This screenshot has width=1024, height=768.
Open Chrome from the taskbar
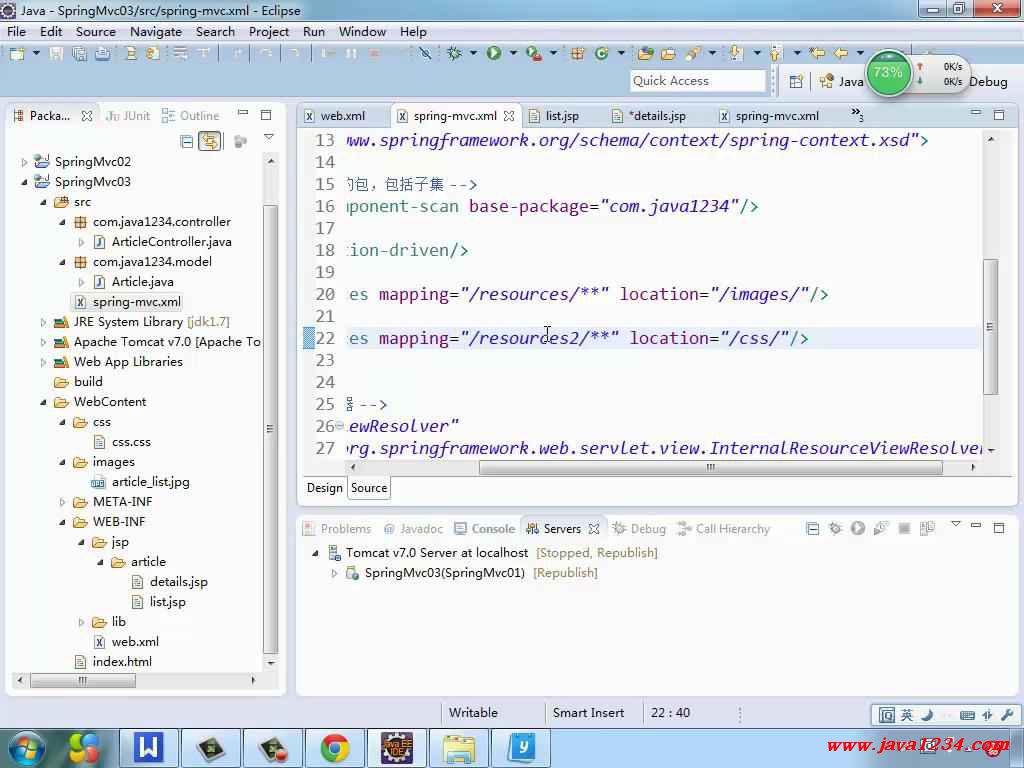[x=334, y=748]
